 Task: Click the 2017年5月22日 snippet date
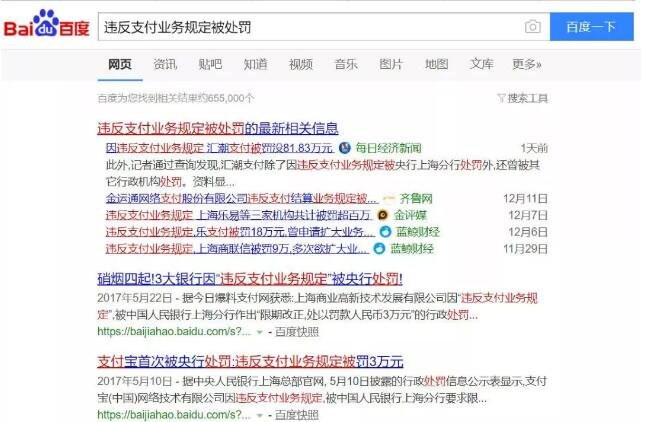point(135,298)
